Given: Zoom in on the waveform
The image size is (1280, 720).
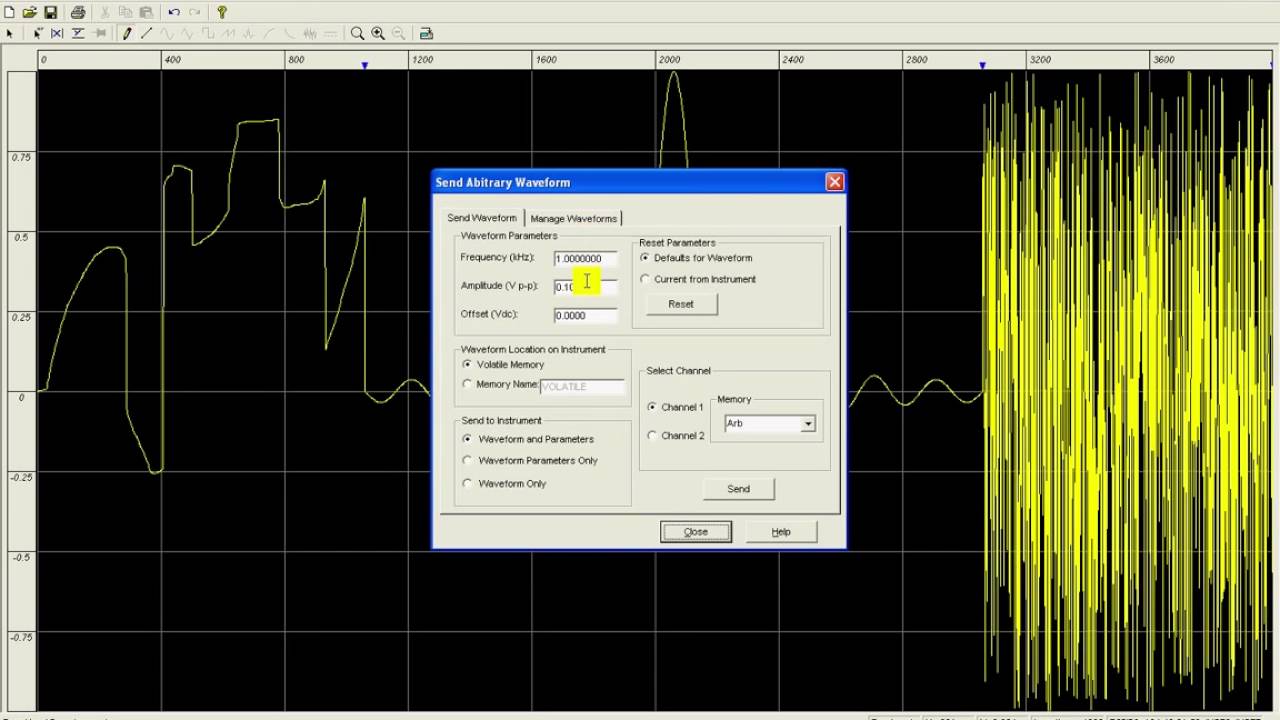Looking at the screenshot, I should tap(378, 33).
